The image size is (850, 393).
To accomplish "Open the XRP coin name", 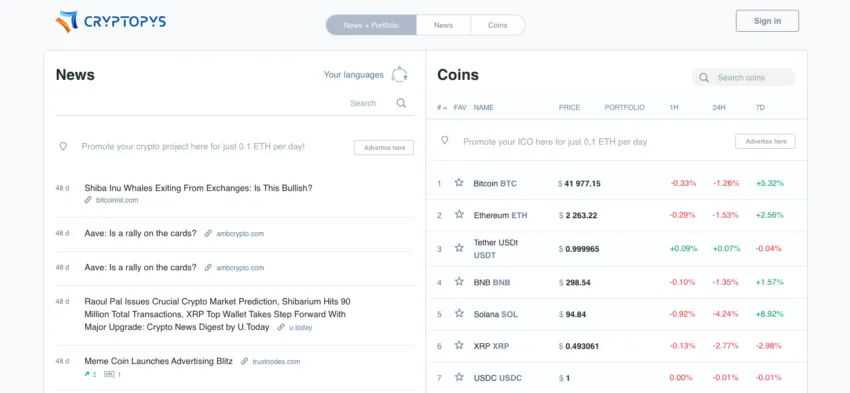I will pos(491,346).
